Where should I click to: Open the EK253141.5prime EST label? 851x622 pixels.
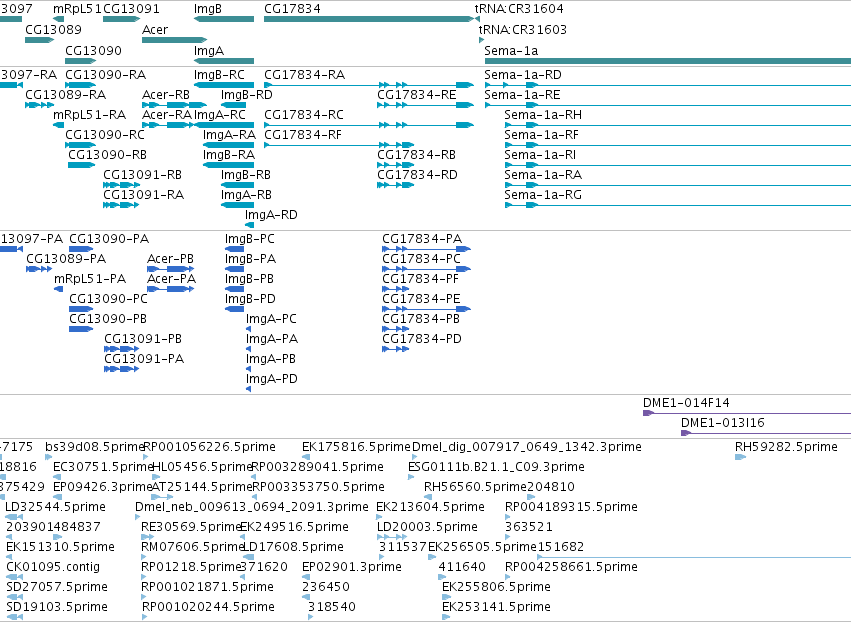point(496,607)
